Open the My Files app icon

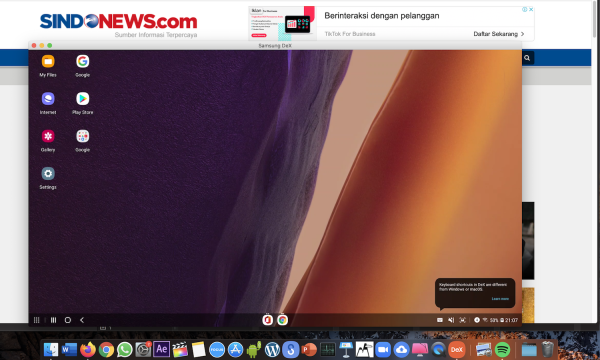48,62
